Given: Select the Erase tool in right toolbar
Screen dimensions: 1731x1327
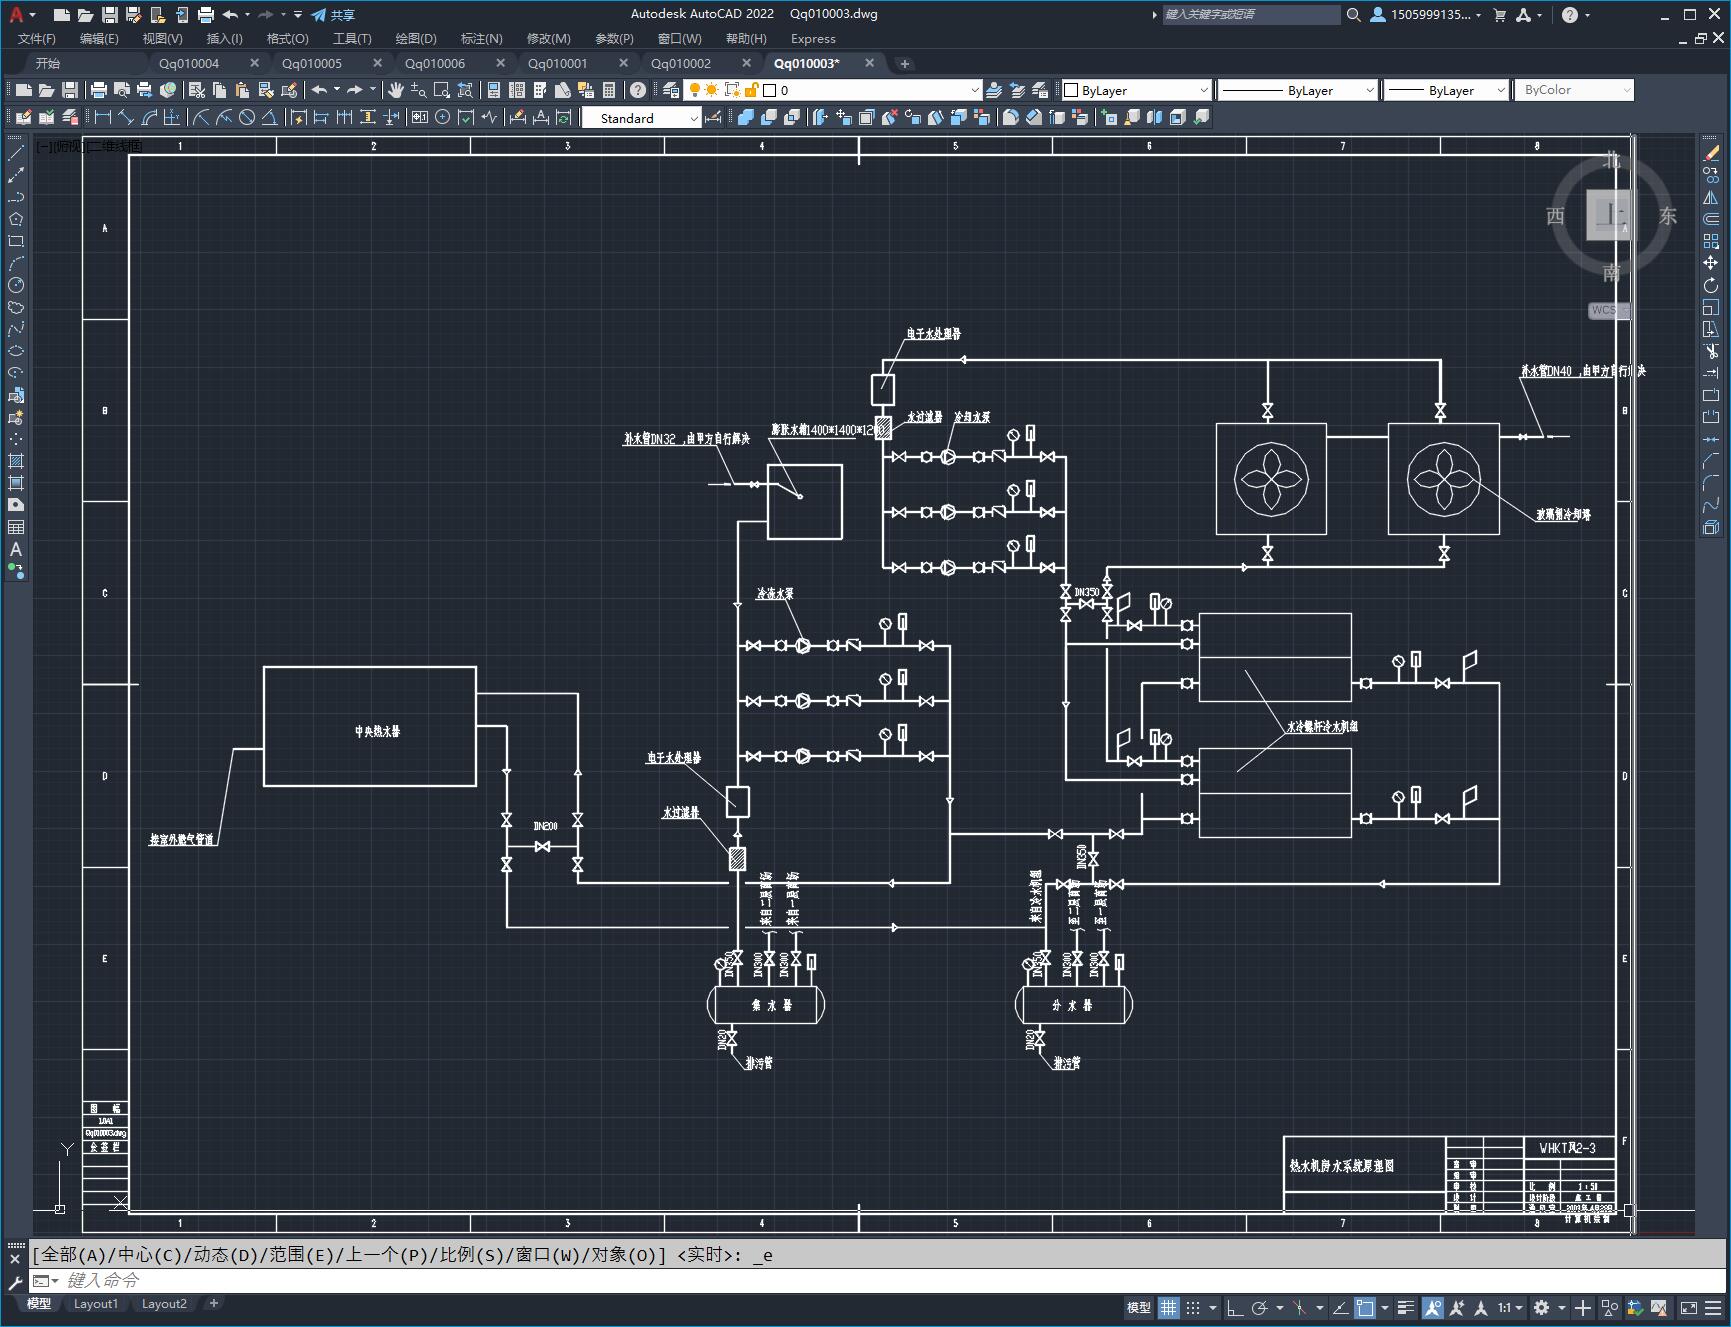Looking at the screenshot, I should (1711, 153).
